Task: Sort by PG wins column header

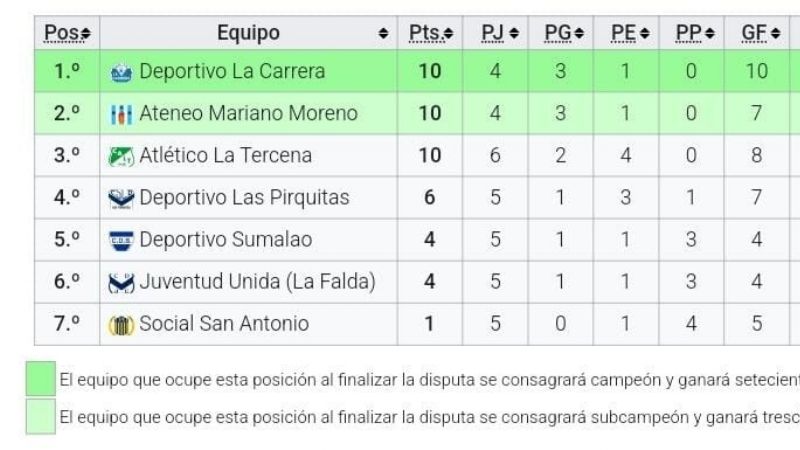Action: point(564,33)
